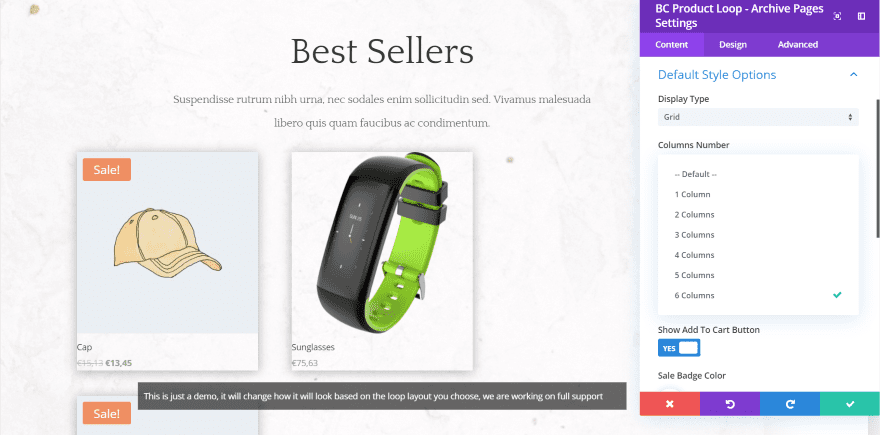Click the Sale! badge on Cap product
Screen dimensions: 880x435
click(x=107, y=170)
